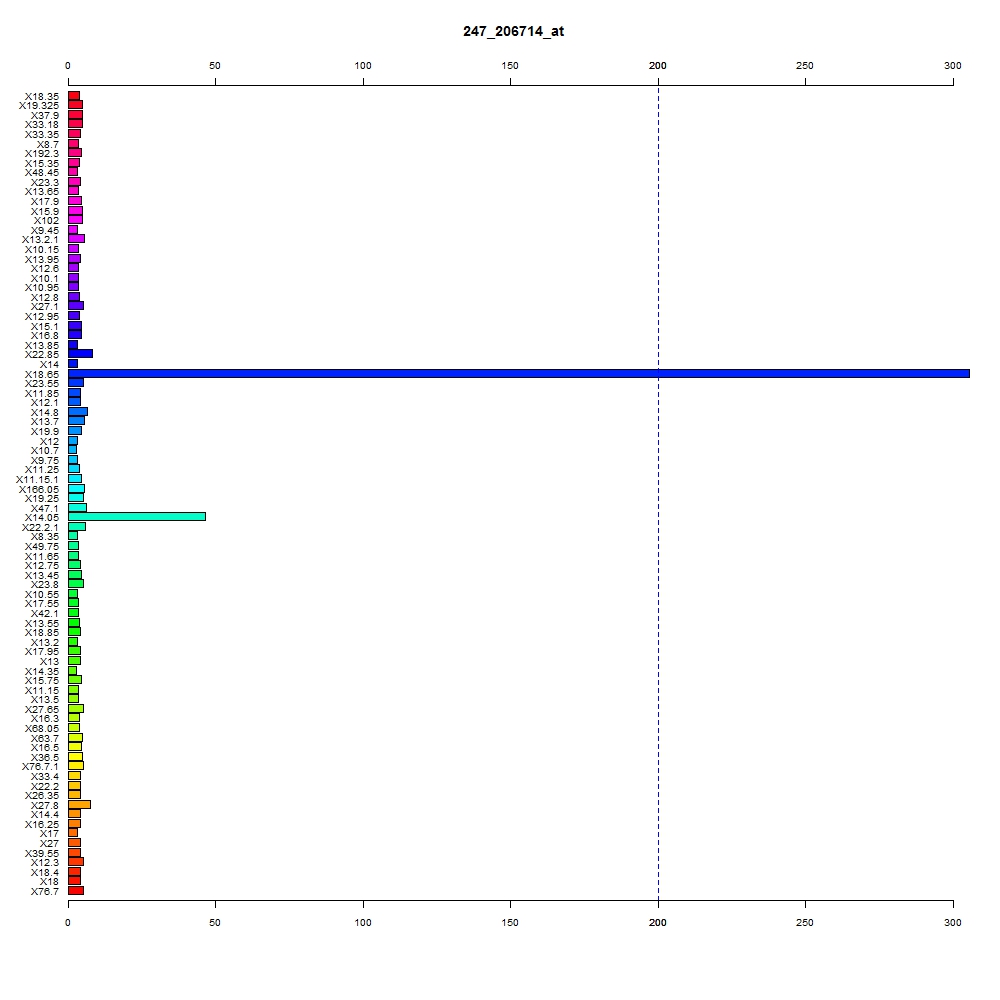Click the top axis tick label "50"
1000x1000 pixels.
click(215, 66)
